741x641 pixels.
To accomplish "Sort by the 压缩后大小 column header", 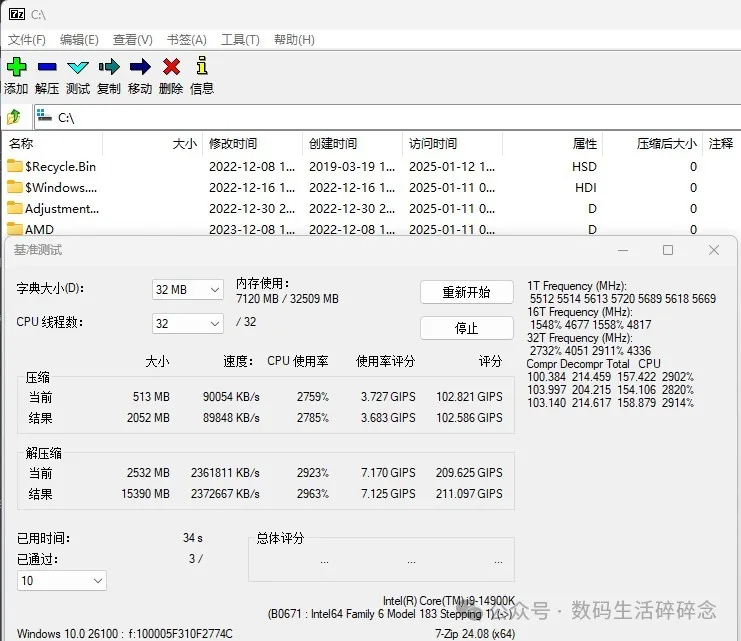I will (653, 143).
